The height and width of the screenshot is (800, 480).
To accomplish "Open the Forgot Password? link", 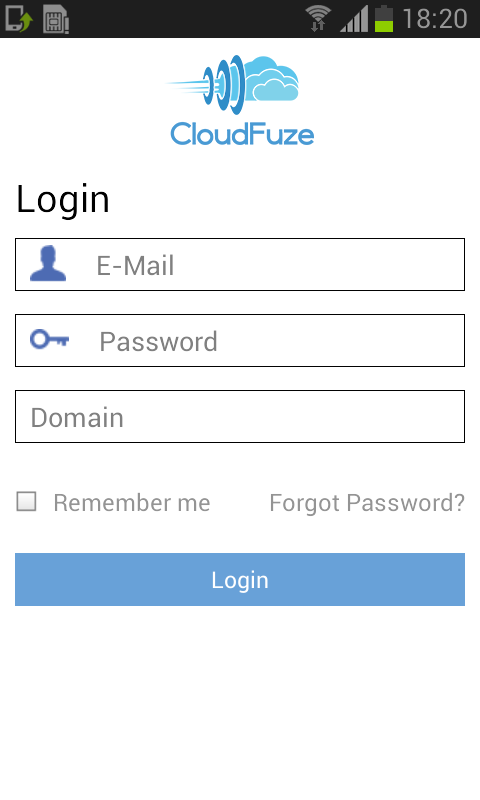I will tap(367, 503).
